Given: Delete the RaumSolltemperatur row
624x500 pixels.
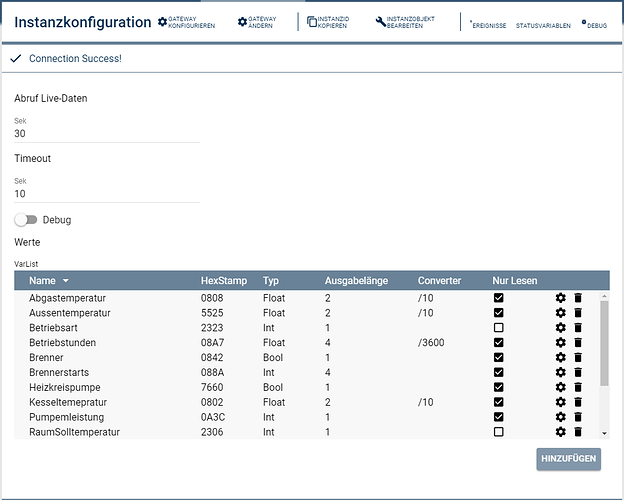Looking at the screenshot, I should (578, 432).
